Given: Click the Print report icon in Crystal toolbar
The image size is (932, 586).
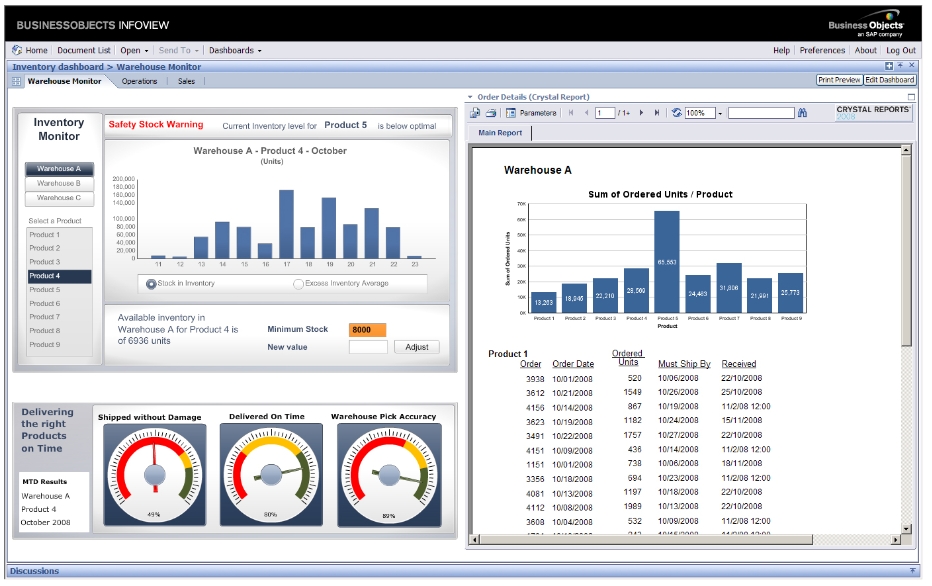Looking at the screenshot, I should [491, 112].
